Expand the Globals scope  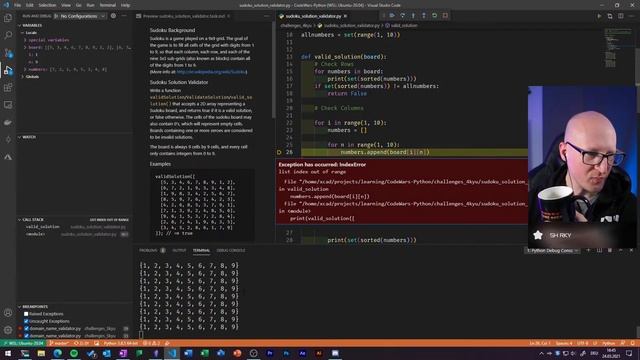coord(32,77)
